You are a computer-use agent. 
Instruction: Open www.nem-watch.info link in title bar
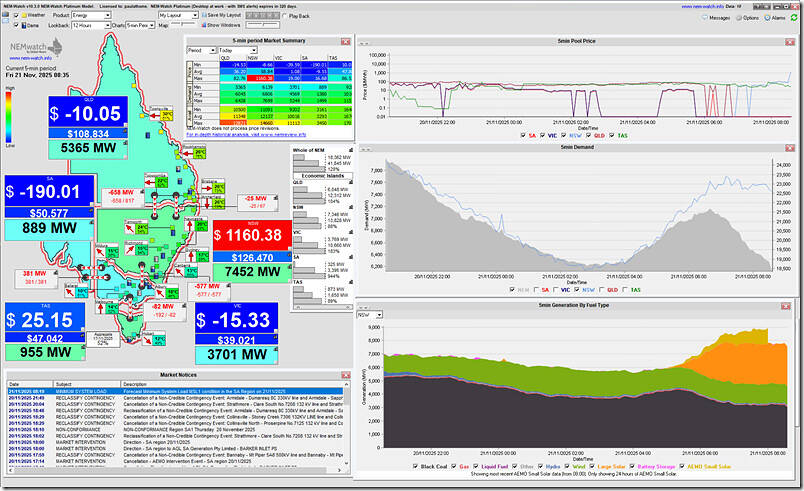click(702, 6)
